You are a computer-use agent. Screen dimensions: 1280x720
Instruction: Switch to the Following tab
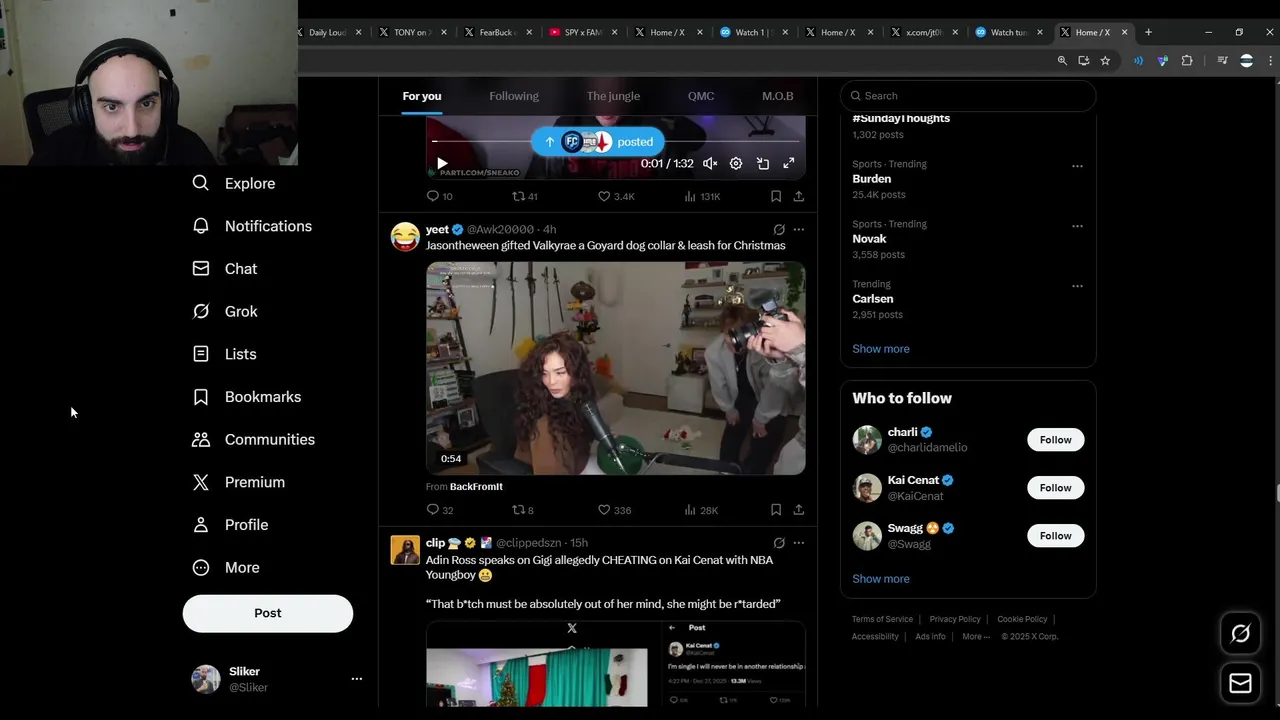click(514, 96)
